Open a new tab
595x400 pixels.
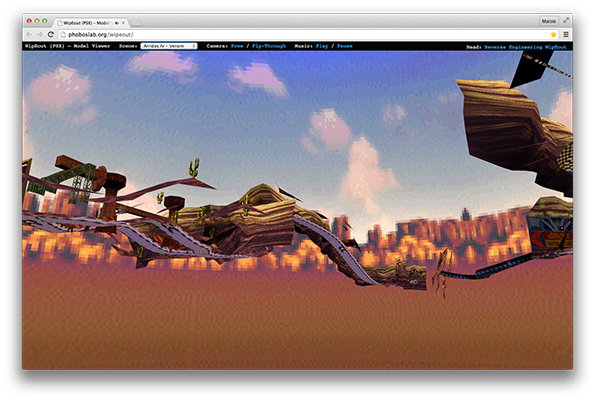pos(136,24)
